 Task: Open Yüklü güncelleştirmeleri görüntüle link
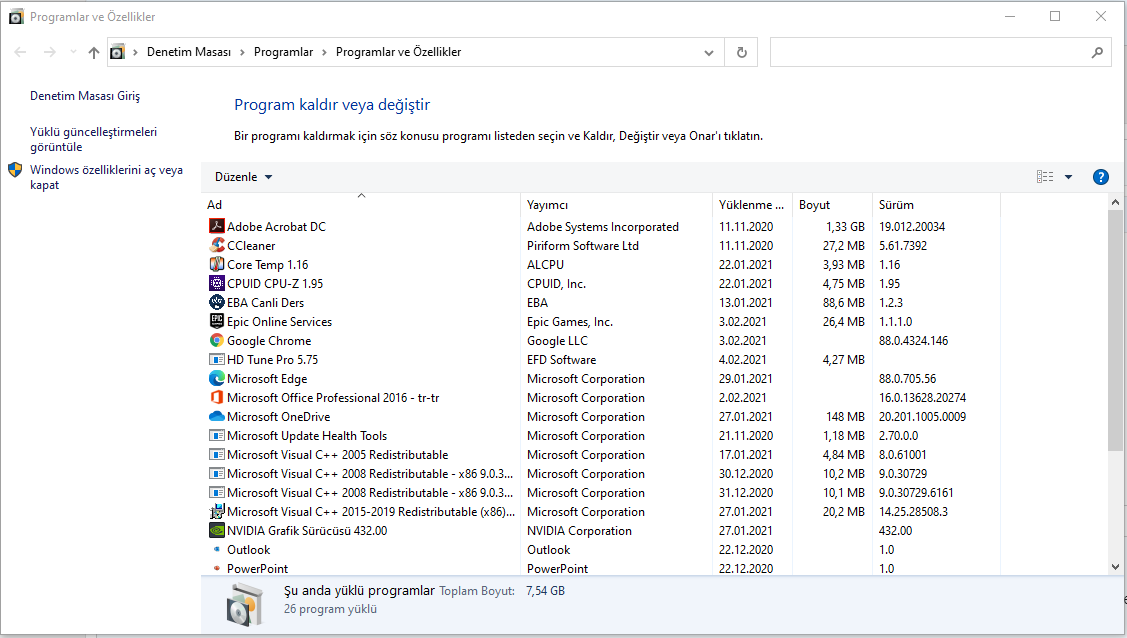93,139
